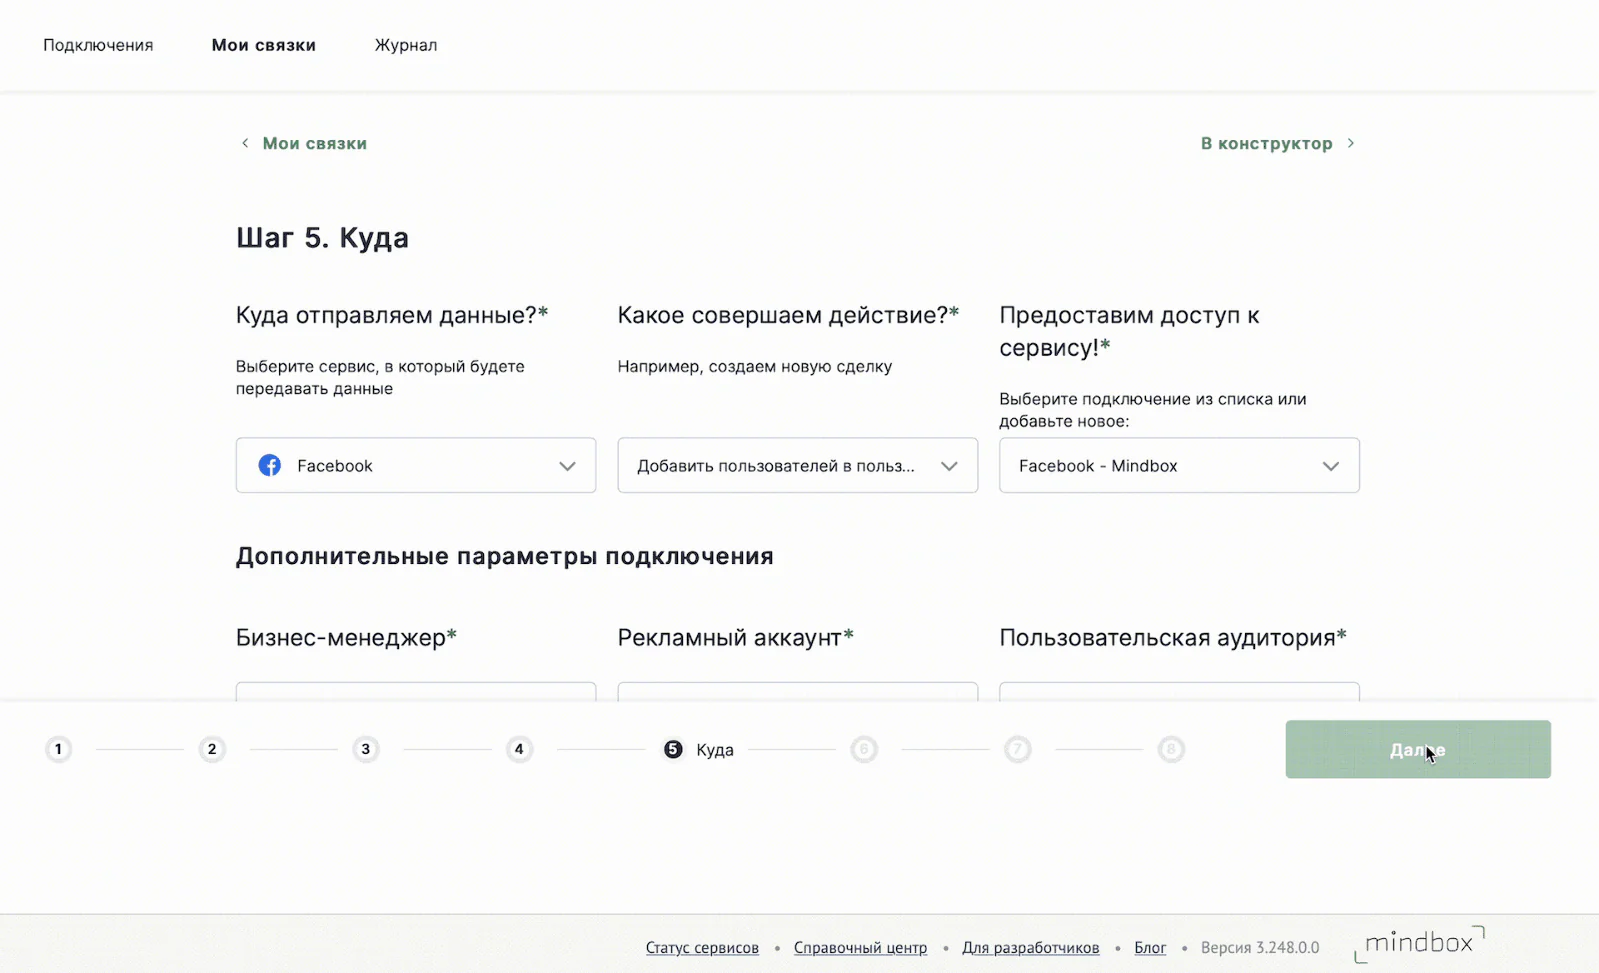Click the mindbox logo in footer
Image resolution: width=1599 pixels, height=973 pixels.
tap(1420, 943)
